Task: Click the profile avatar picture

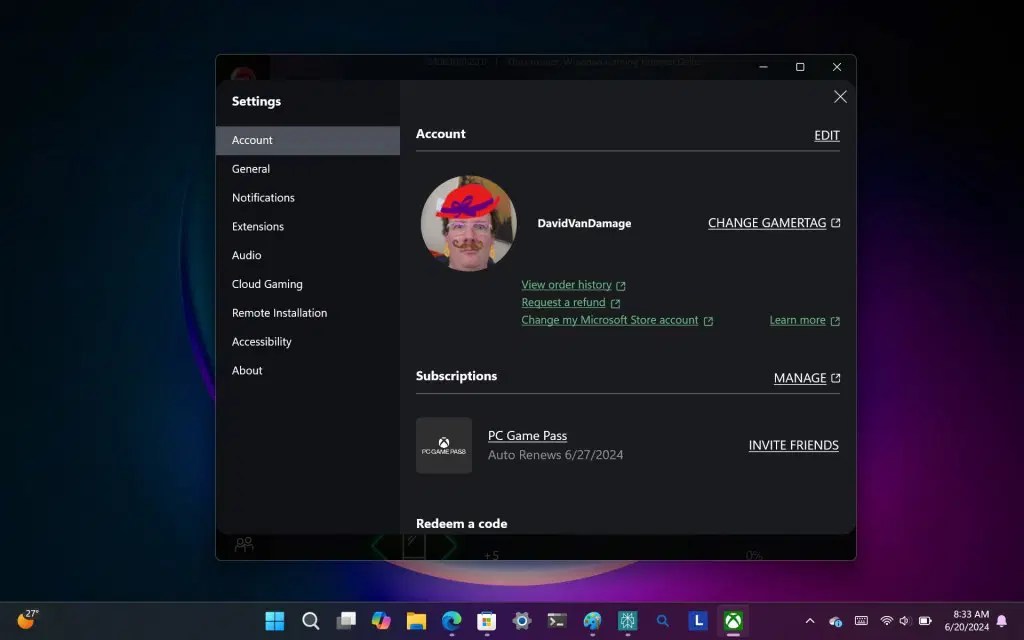Action: 467,223
